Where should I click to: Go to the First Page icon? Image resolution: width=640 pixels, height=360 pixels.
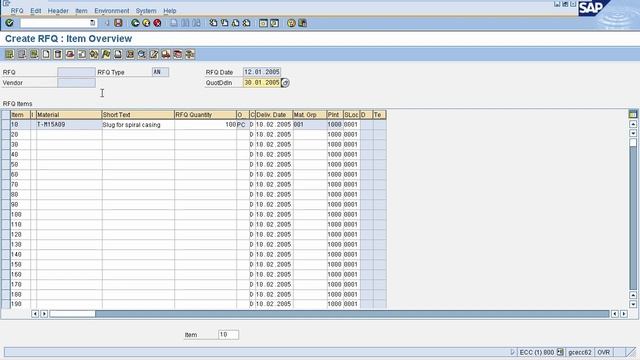click(x=213, y=23)
